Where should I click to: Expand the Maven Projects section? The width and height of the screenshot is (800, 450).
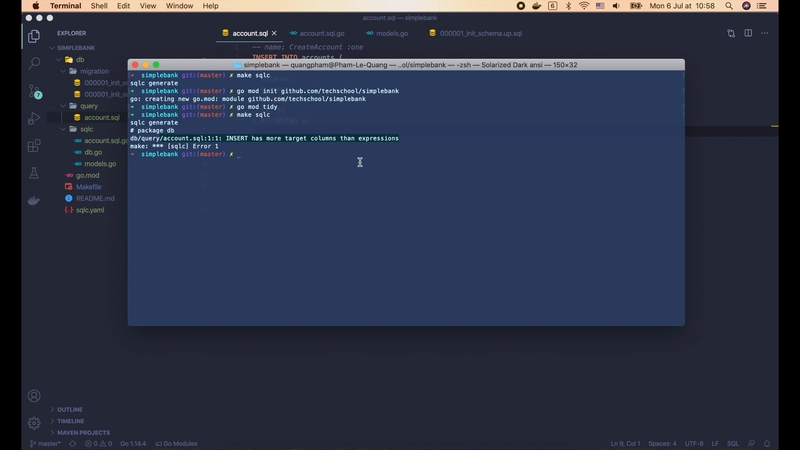(x=82, y=433)
